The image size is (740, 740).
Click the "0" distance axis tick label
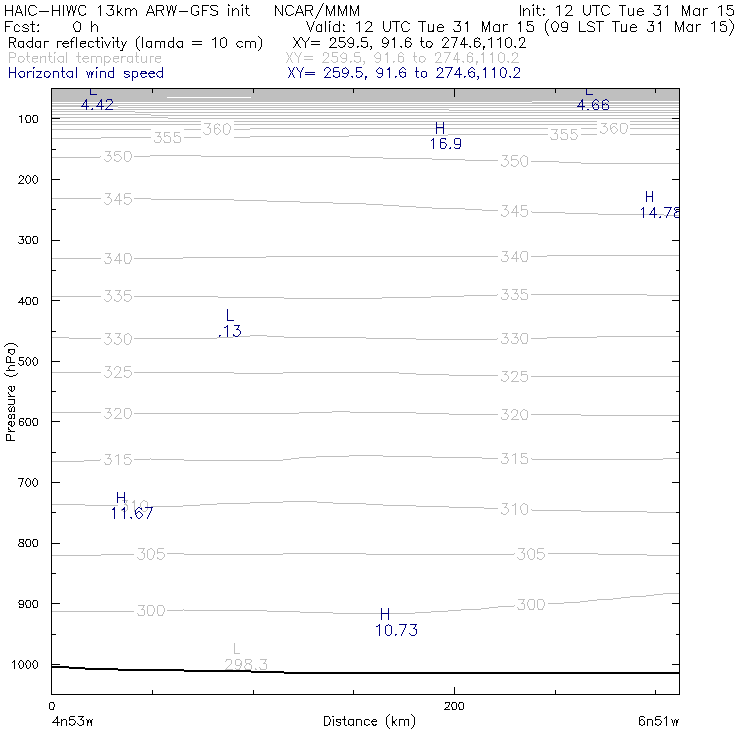coord(51,706)
